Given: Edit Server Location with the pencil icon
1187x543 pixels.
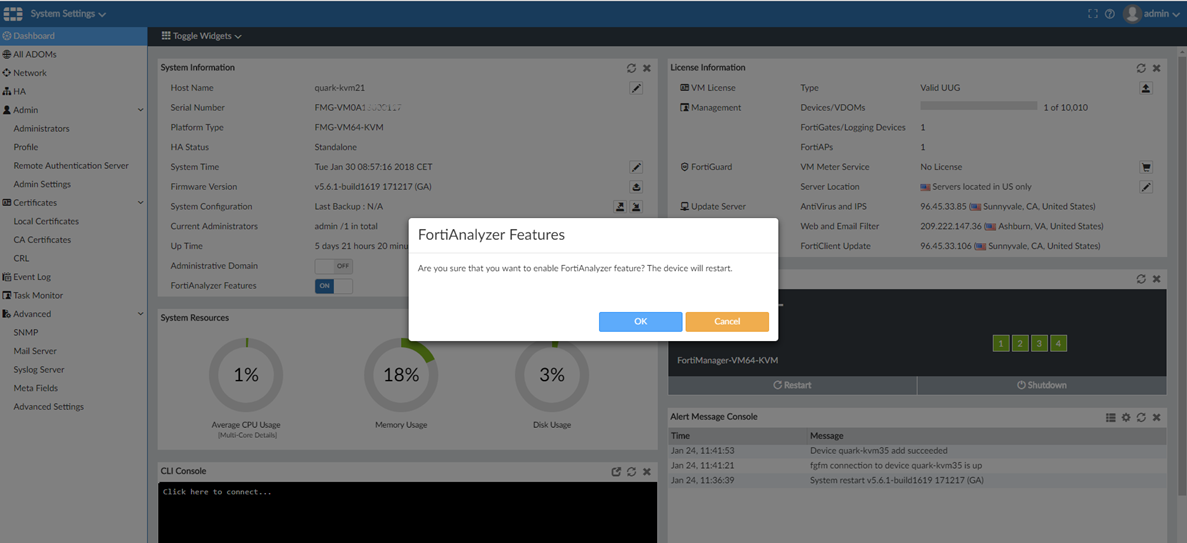Looking at the screenshot, I should 1146,187.
